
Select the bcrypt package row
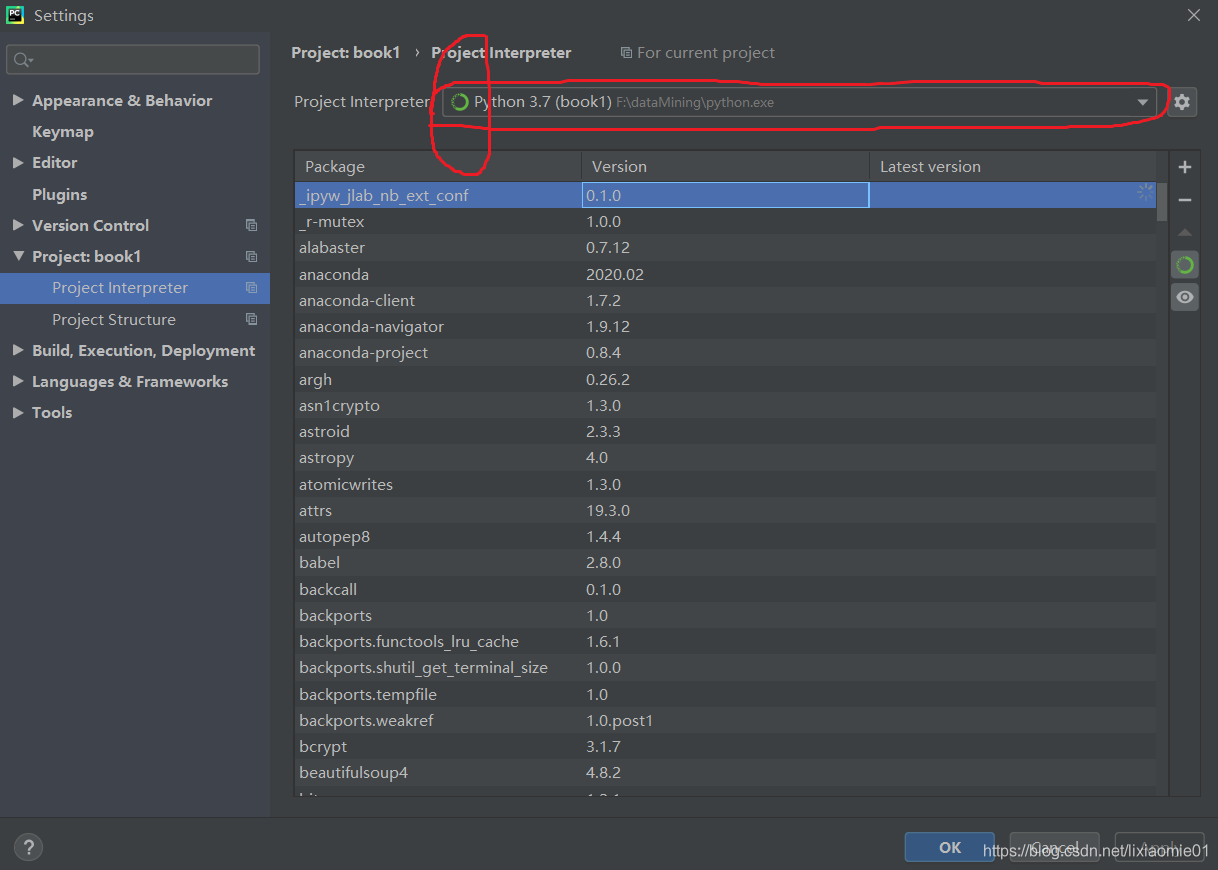pyautogui.click(x=726, y=746)
